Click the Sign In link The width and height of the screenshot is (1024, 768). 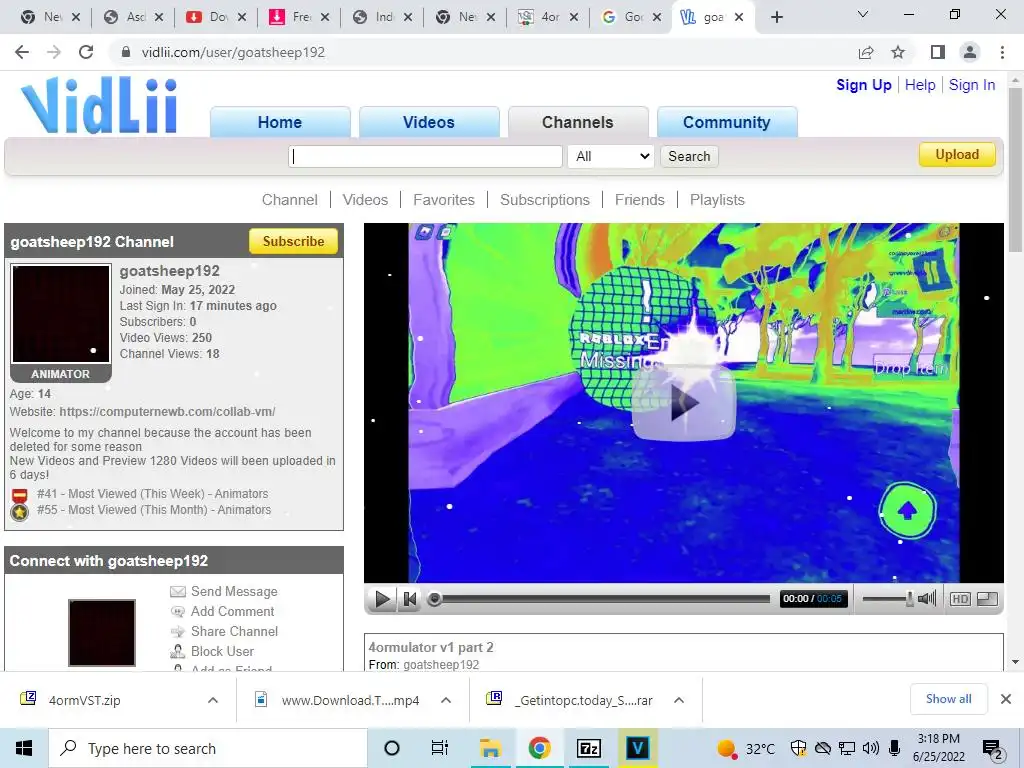tap(972, 85)
